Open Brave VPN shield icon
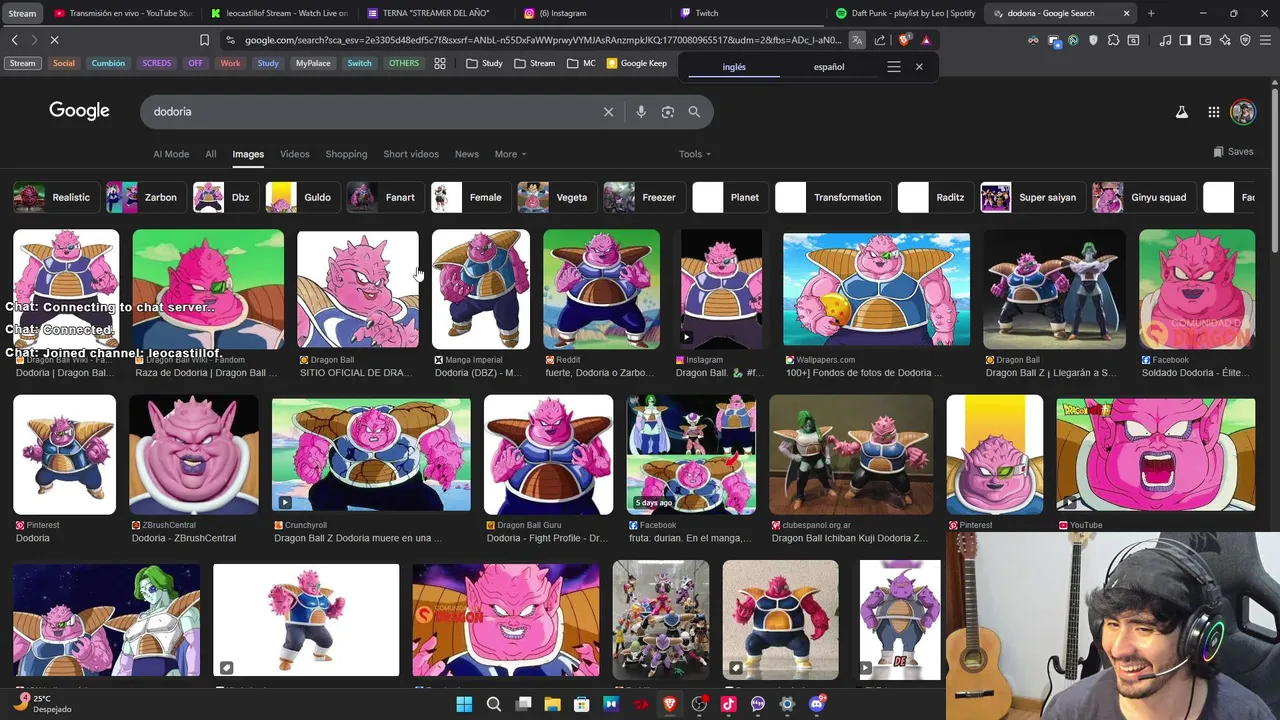The width and height of the screenshot is (1280, 720). 1245,40
